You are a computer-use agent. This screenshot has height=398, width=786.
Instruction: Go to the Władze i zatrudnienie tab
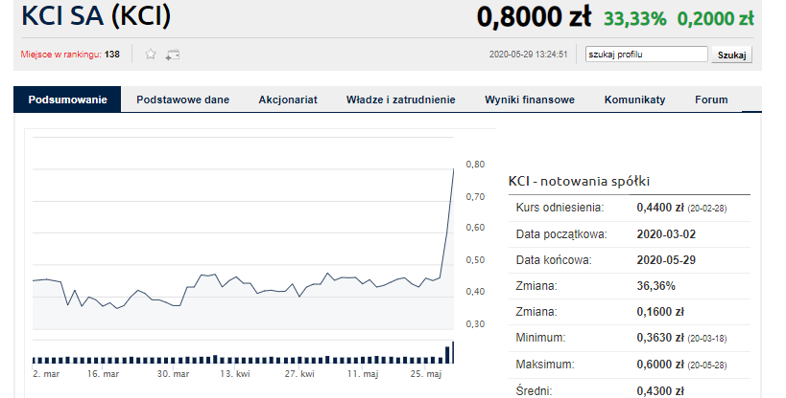pyautogui.click(x=401, y=99)
